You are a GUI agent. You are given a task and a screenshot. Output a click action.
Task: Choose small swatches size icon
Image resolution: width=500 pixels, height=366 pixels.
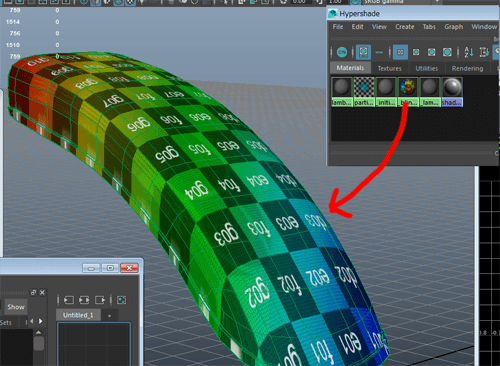[400, 52]
